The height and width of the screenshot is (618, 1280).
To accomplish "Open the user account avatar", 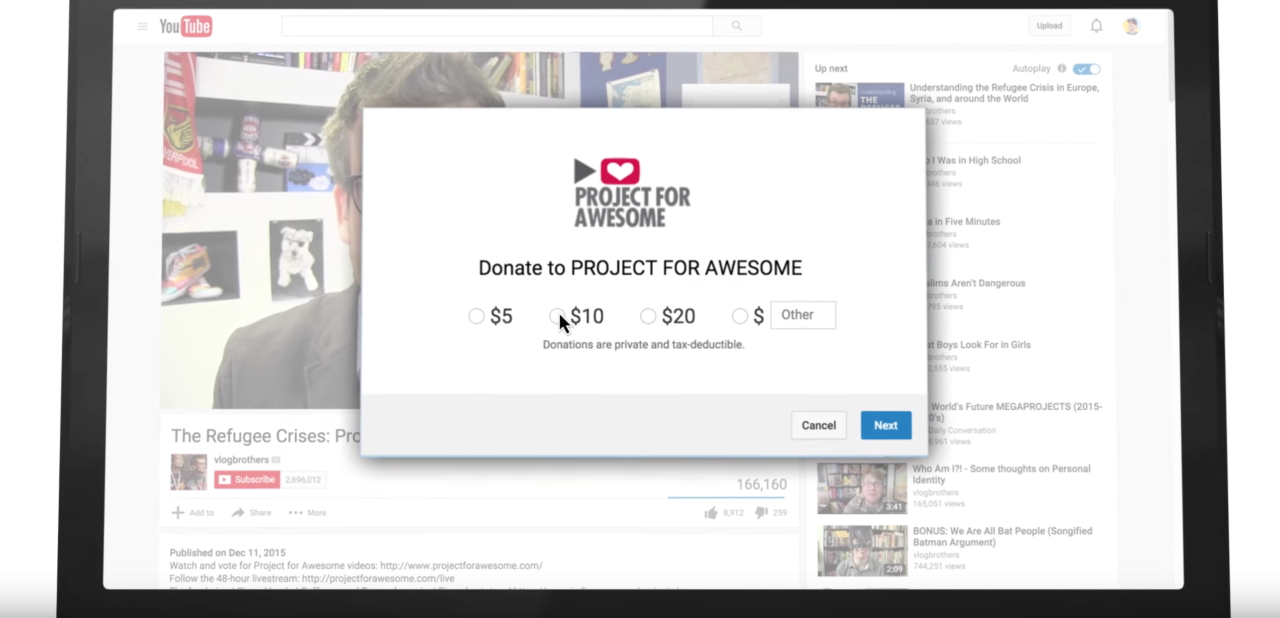I will pyautogui.click(x=1131, y=26).
